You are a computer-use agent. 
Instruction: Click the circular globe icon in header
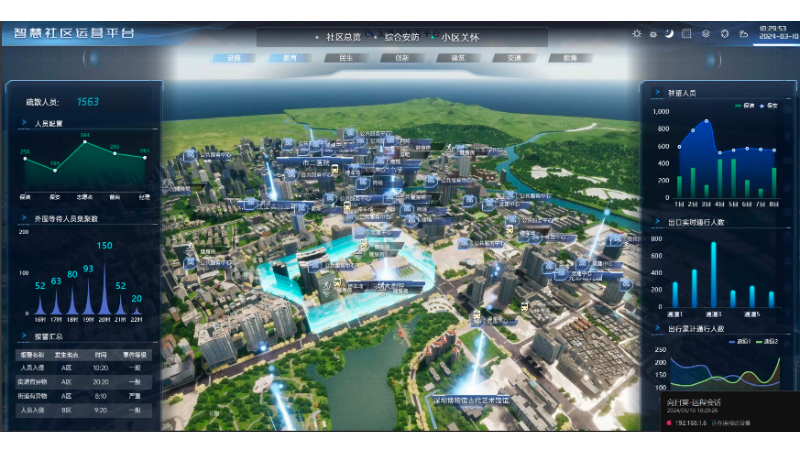click(724, 34)
